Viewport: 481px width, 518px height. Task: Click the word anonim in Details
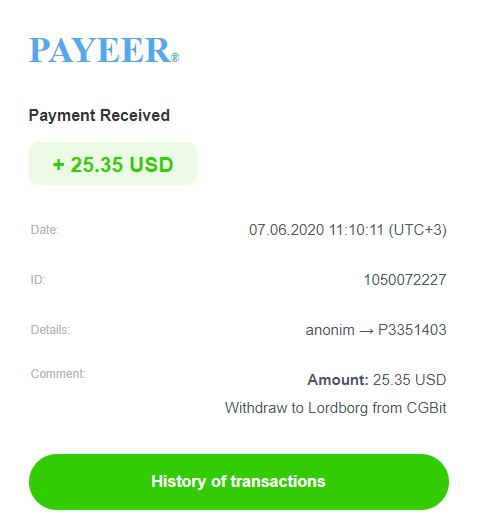[x=330, y=330]
